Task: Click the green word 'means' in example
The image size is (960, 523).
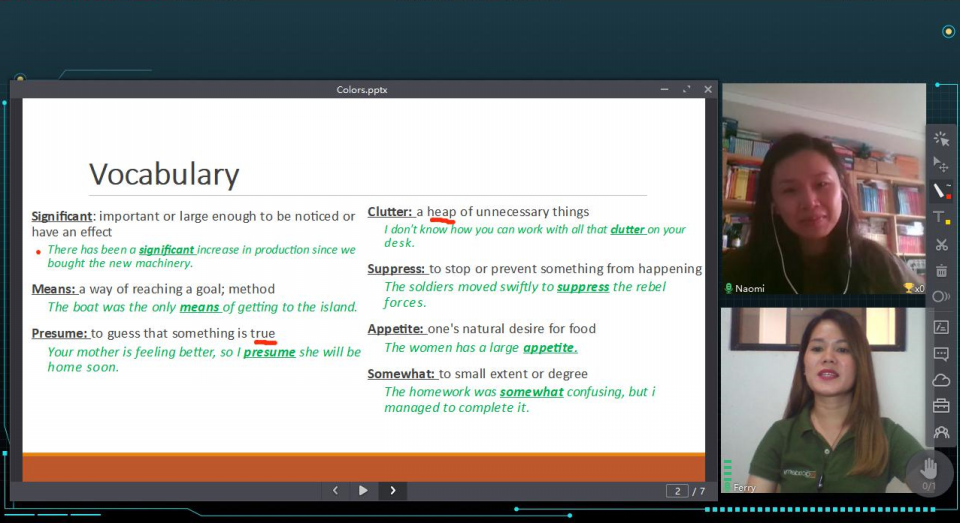Action: point(199,307)
